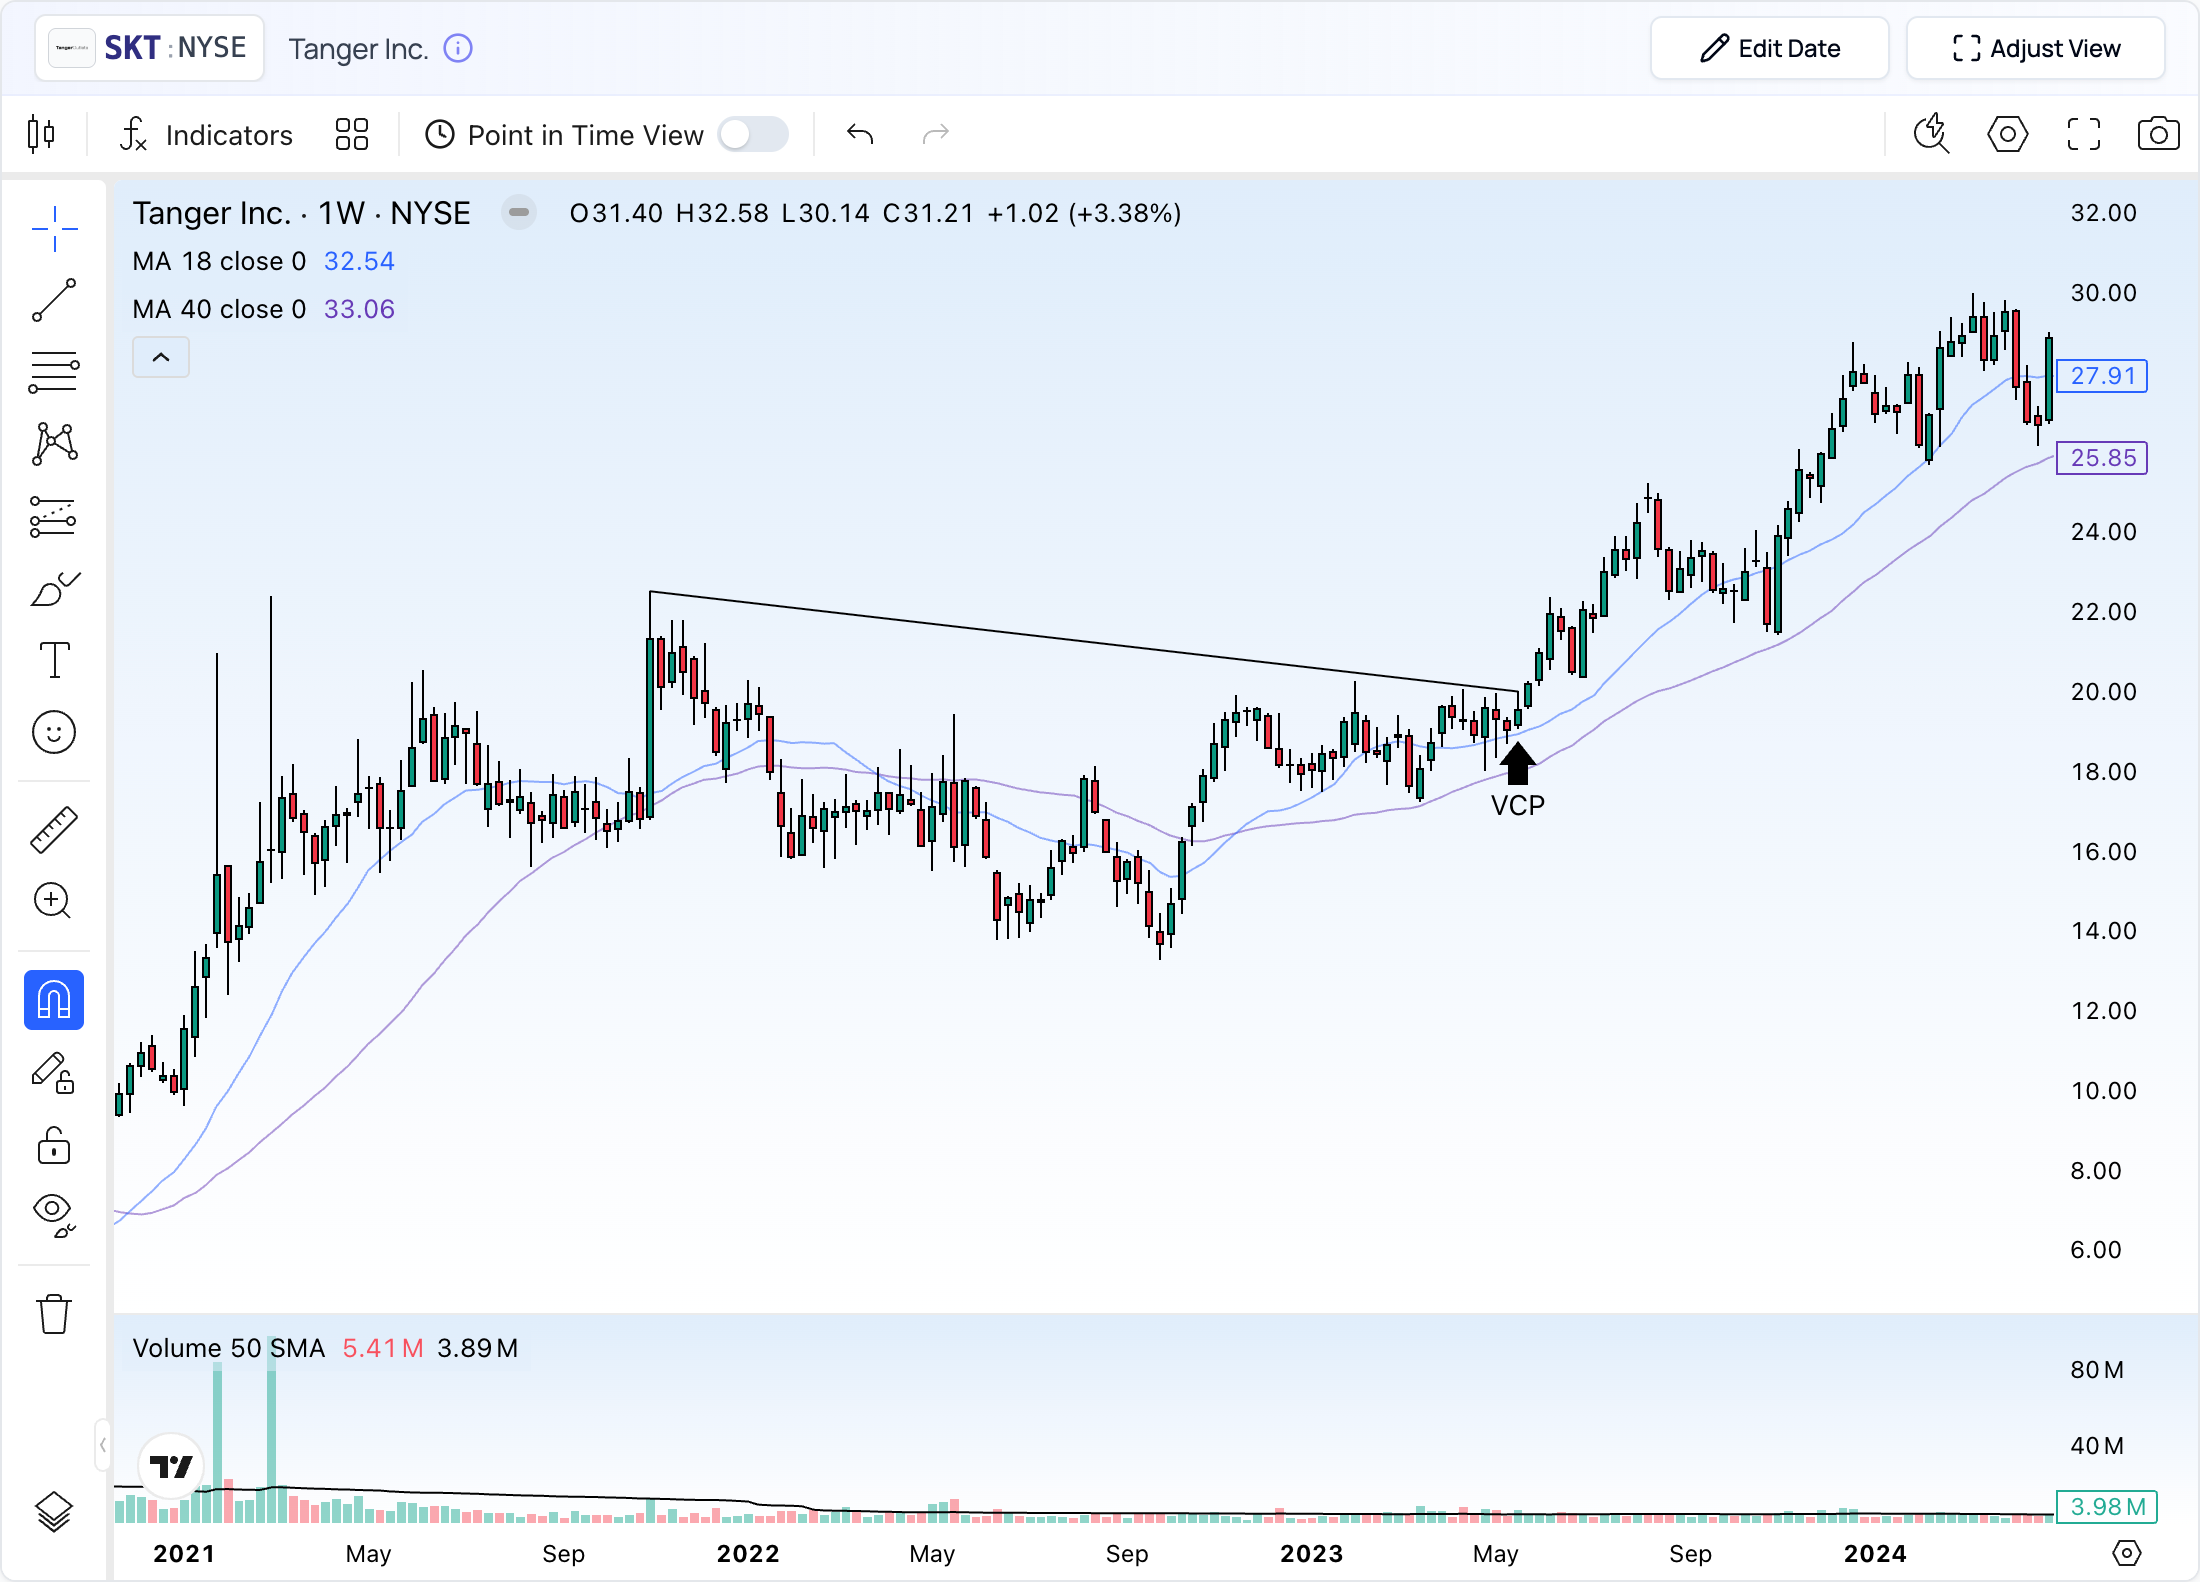This screenshot has height=1582, width=2200.
Task: Activate the ruler measure tool
Action: 54,829
